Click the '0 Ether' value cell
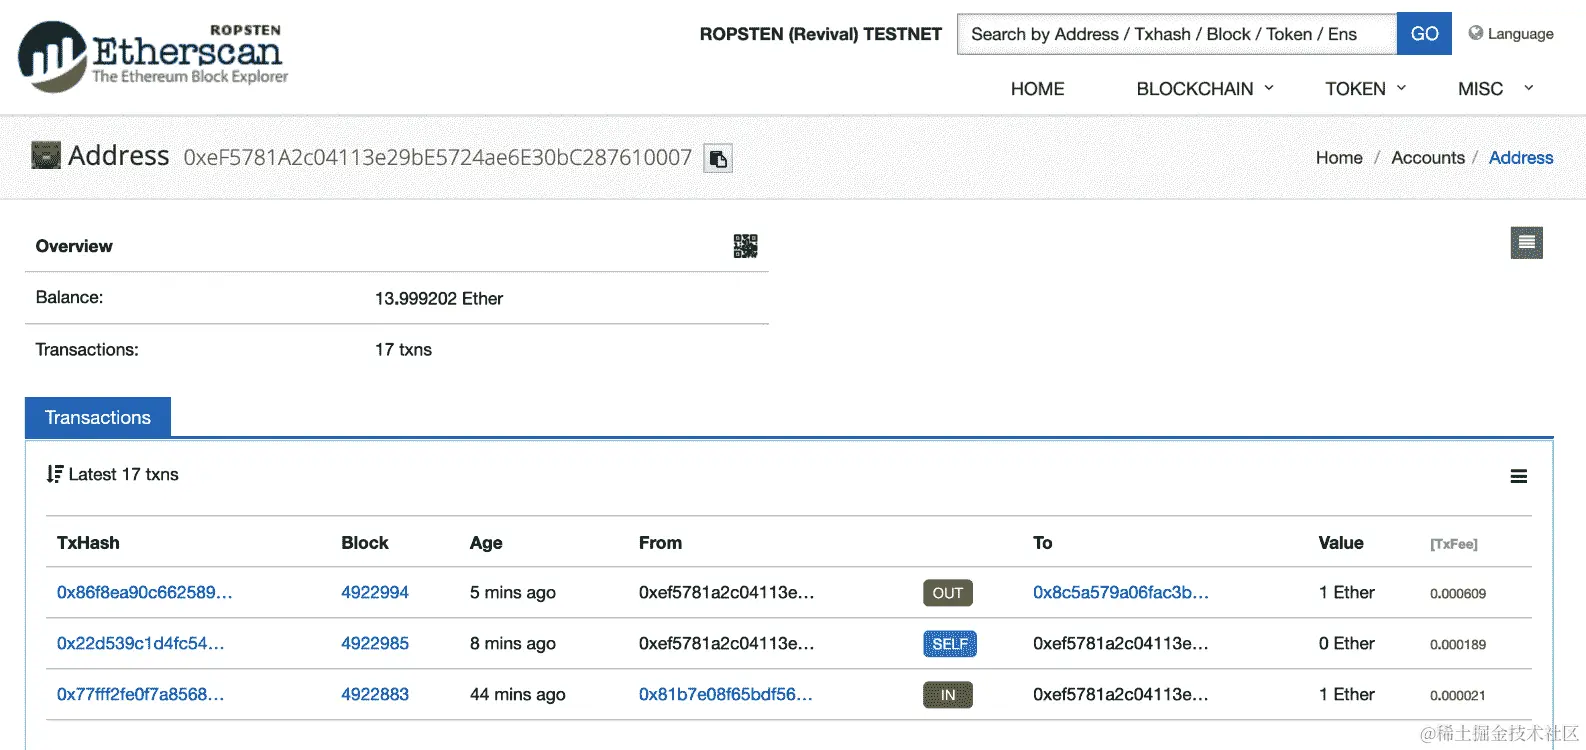This screenshot has height=750, width=1586. click(1346, 644)
